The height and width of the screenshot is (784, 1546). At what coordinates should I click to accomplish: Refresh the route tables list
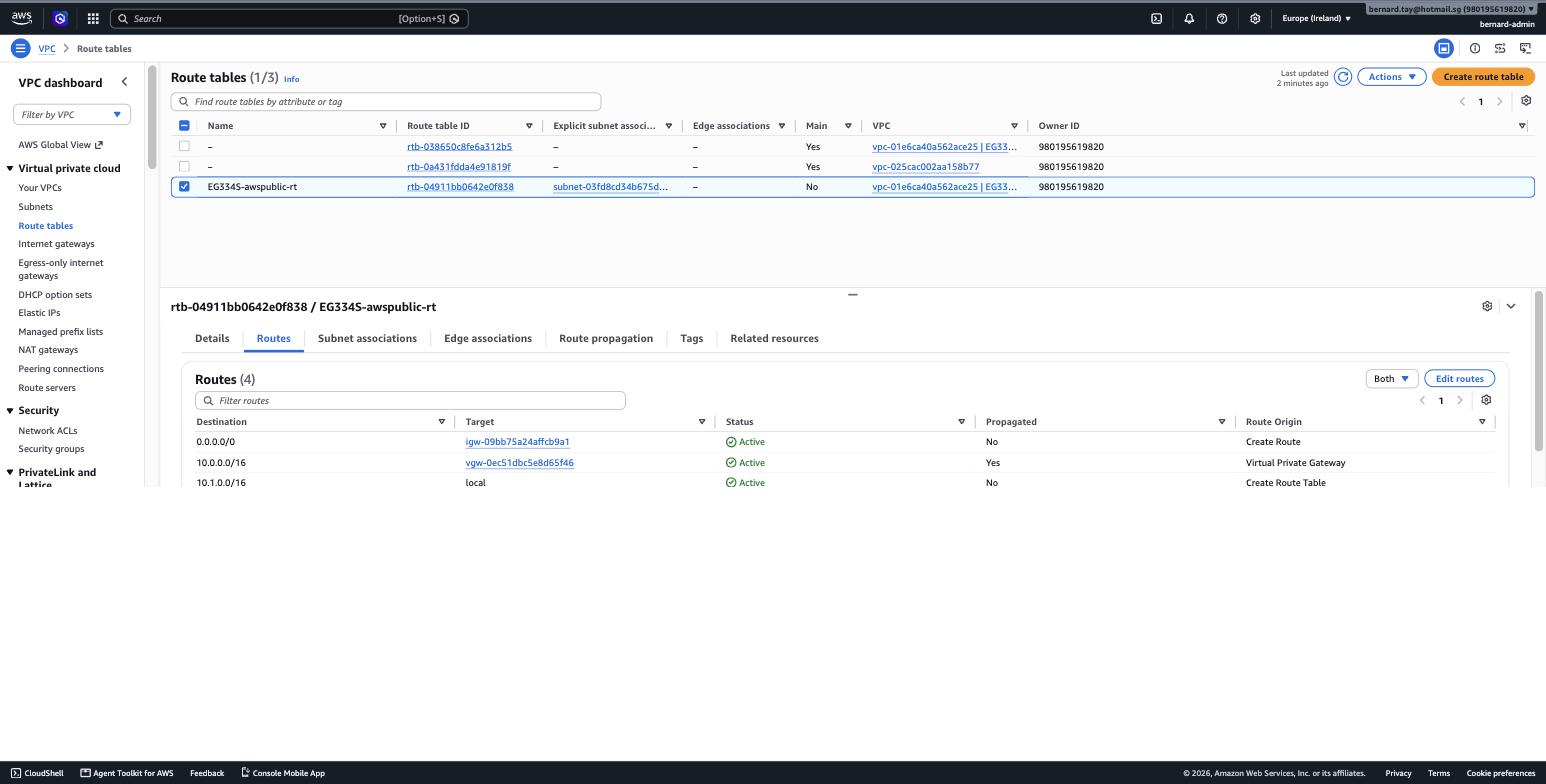(1343, 77)
